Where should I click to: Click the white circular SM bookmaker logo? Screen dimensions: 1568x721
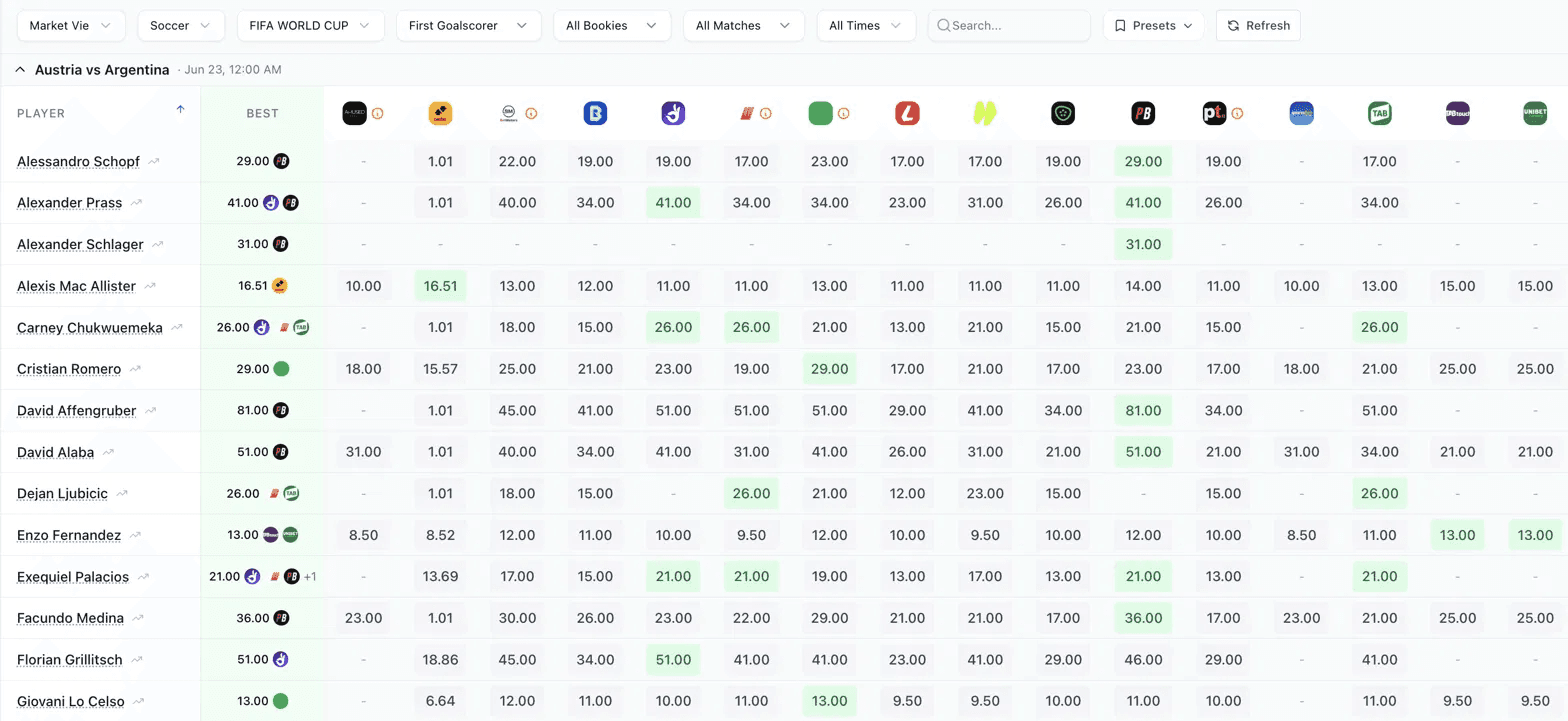[x=509, y=114]
